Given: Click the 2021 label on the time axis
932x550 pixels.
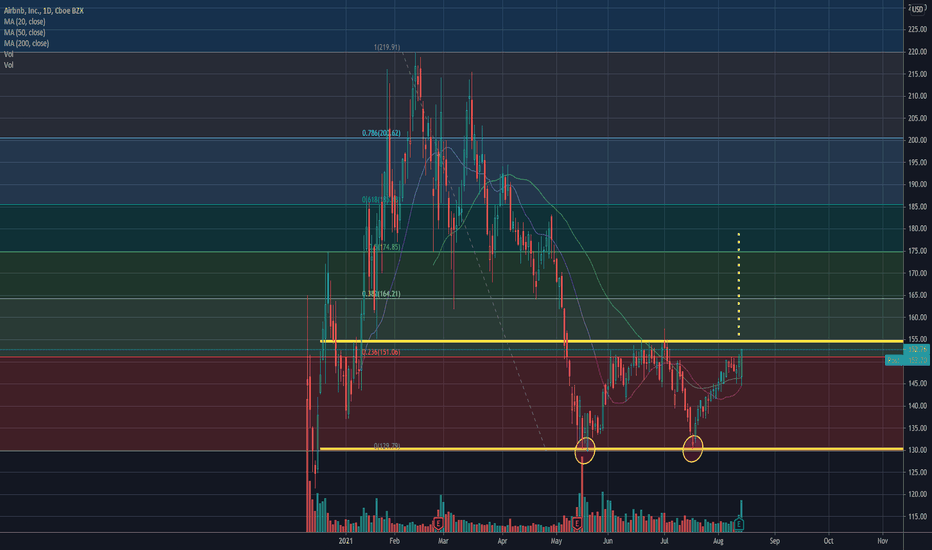Looking at the screenshot, I should [346, 541].
